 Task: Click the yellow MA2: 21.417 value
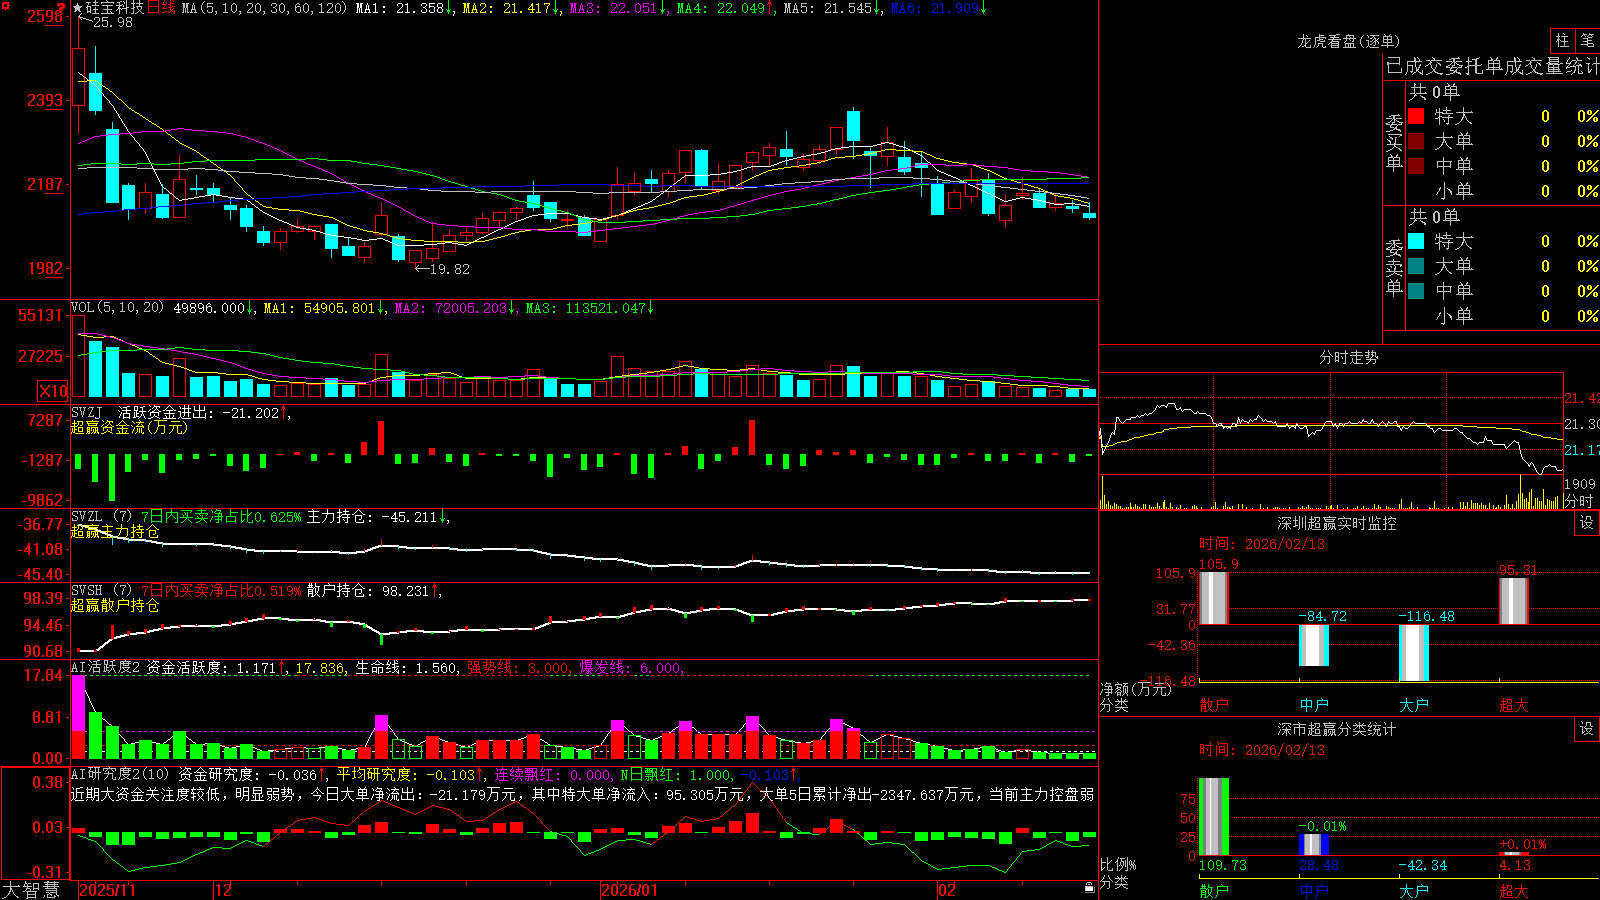click(x=512, y=8)
